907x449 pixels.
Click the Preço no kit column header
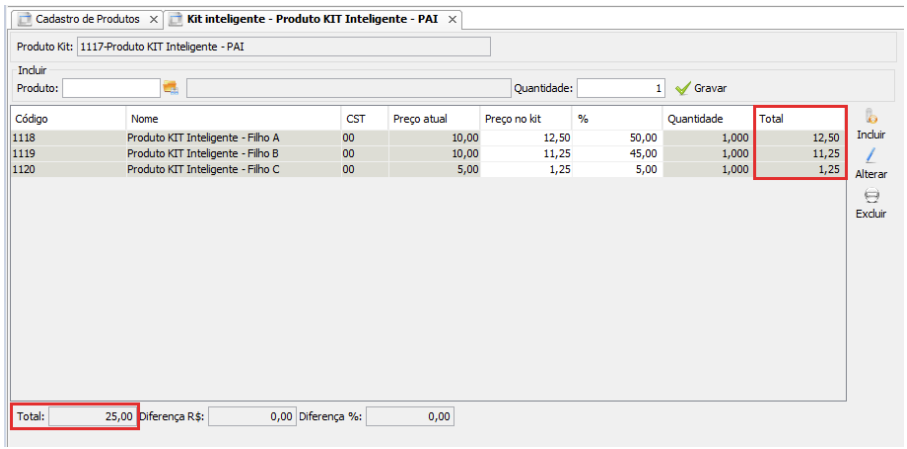click(525, 118)
